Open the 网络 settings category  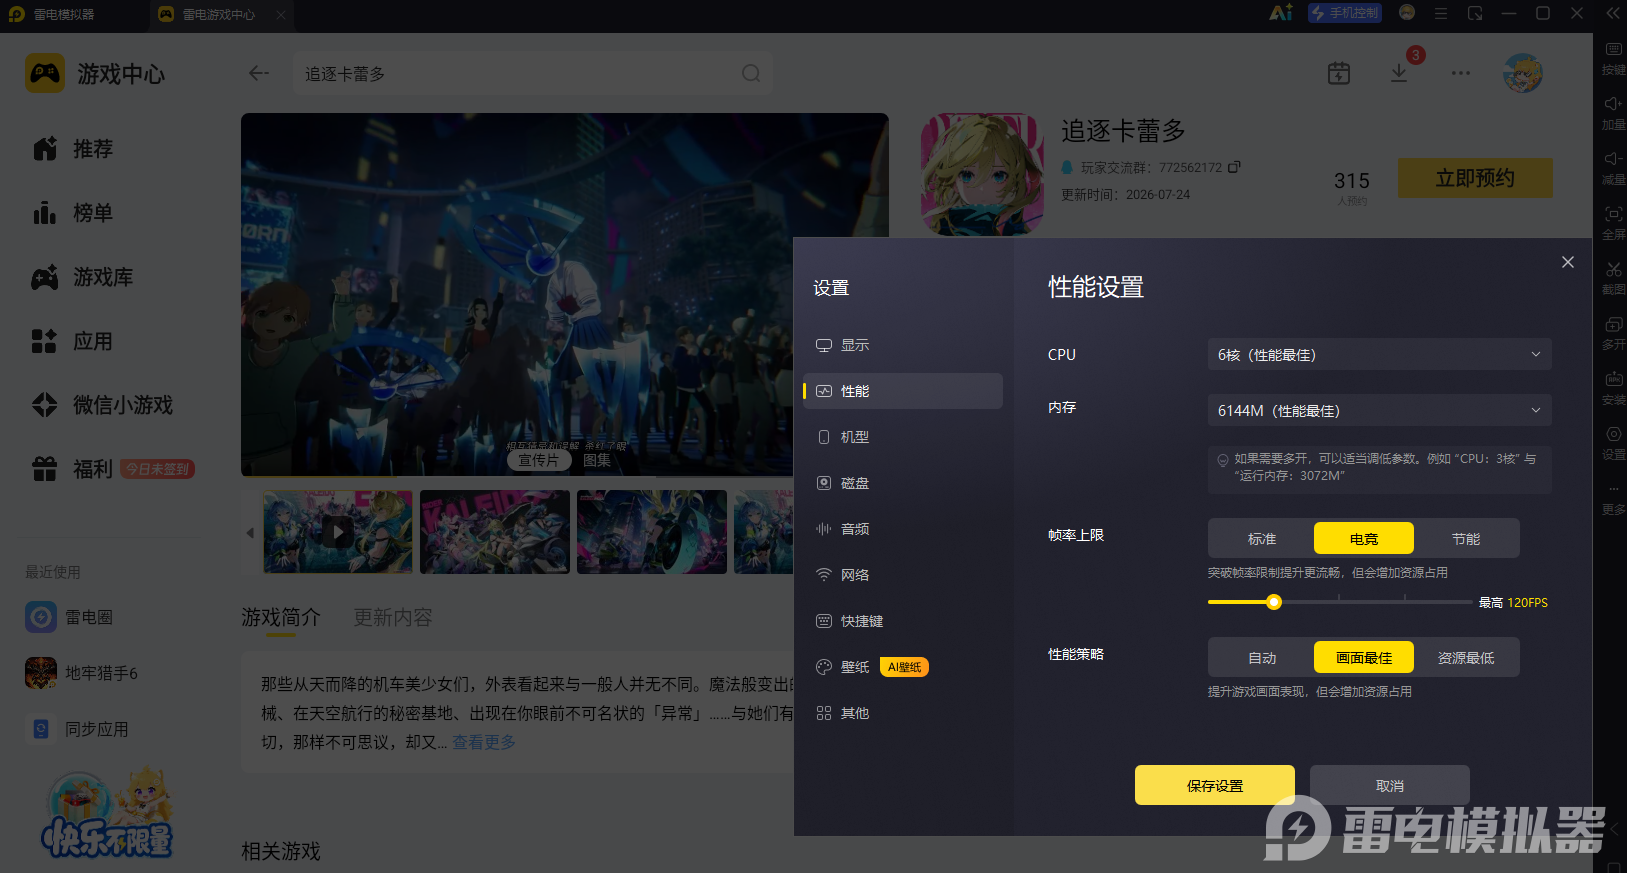click(903, 575)
